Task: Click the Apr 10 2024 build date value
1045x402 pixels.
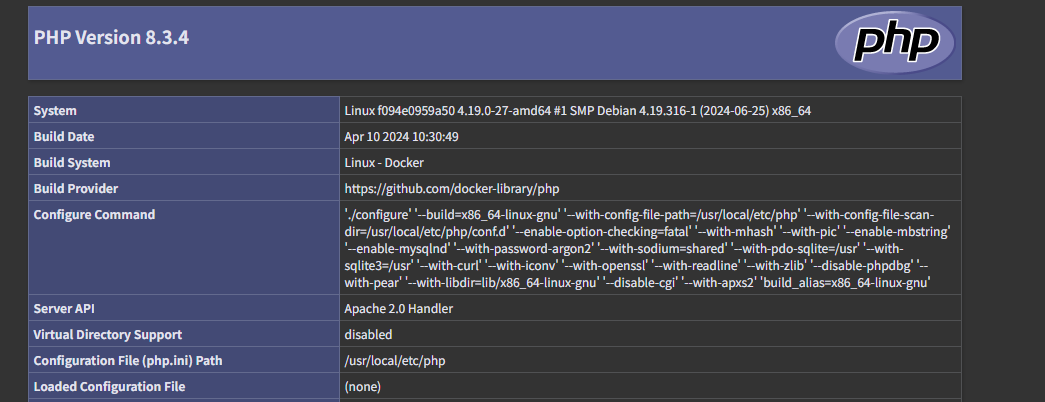Action: pyautogui.click(x=401, y=136)
